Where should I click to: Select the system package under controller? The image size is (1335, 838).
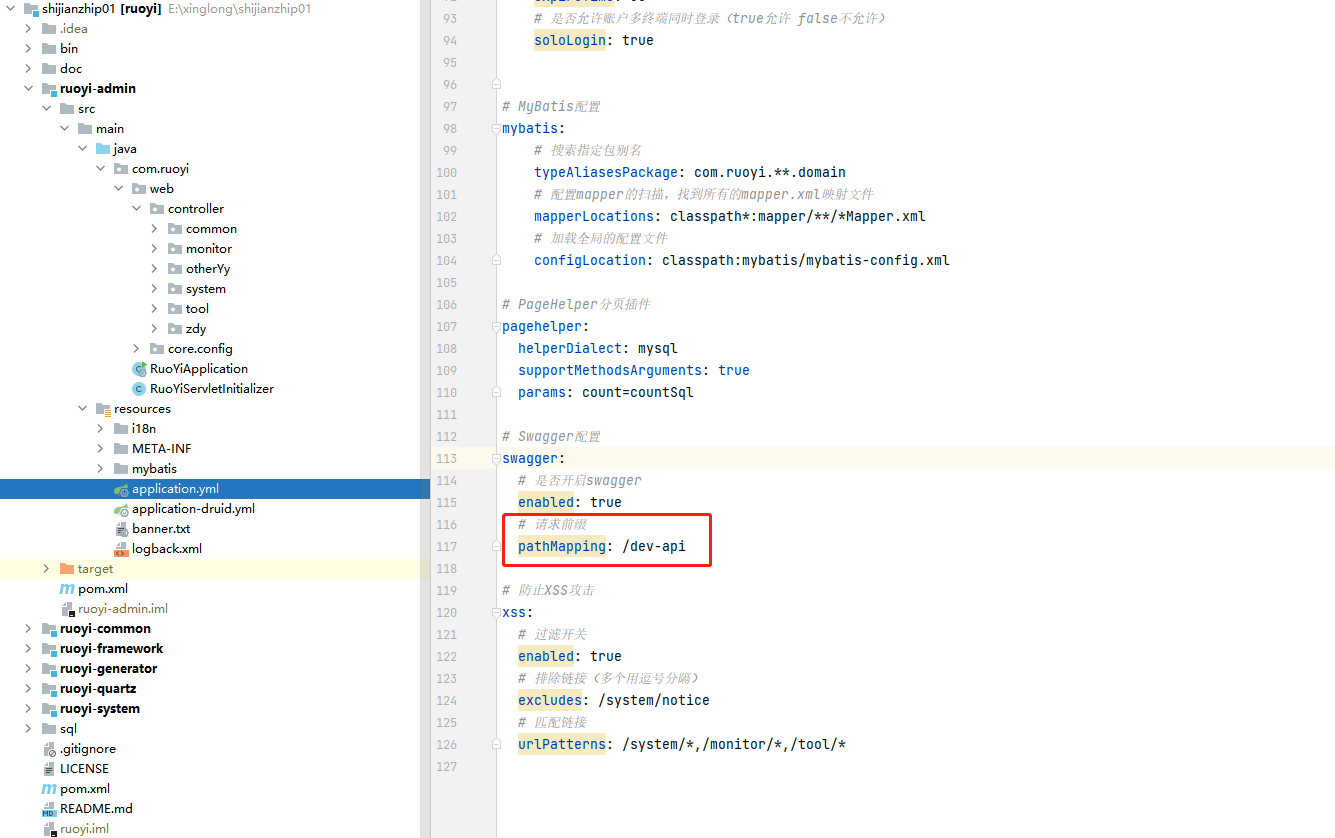(205, 289)
